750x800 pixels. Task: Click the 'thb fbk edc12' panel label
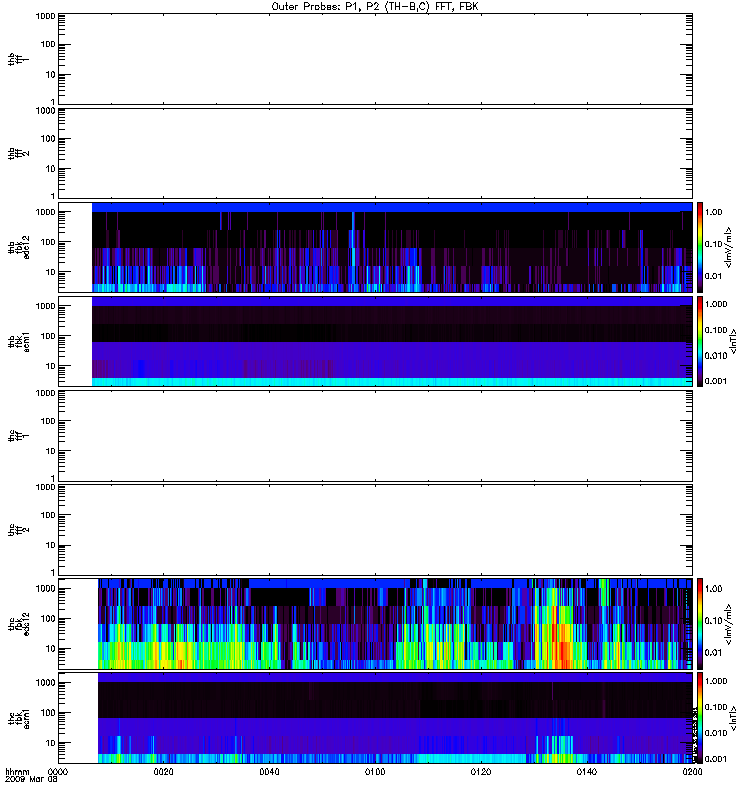(x=18, y=247)
